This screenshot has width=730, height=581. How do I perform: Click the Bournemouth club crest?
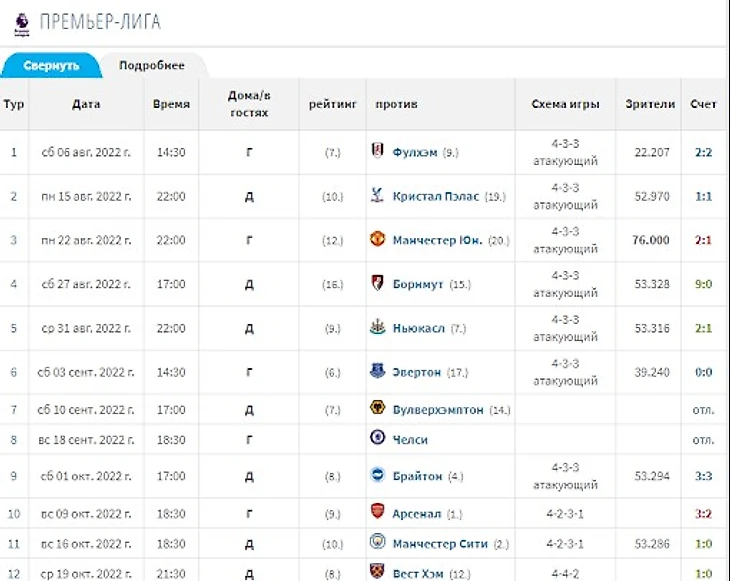(376, 284)
